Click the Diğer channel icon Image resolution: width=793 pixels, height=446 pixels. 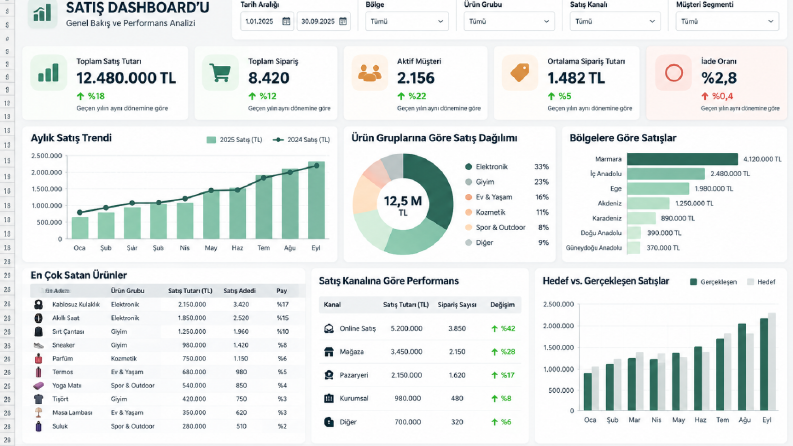tap(329, 421)
